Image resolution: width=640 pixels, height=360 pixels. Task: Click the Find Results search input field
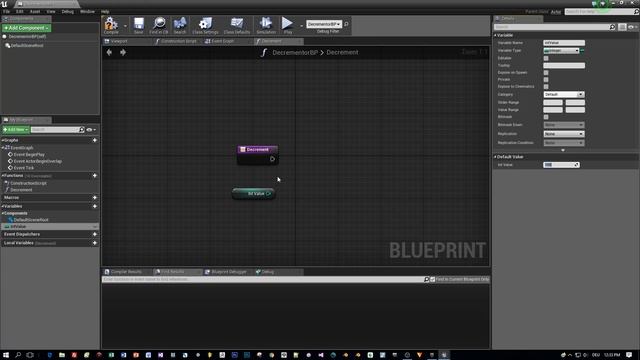point(263,280)
